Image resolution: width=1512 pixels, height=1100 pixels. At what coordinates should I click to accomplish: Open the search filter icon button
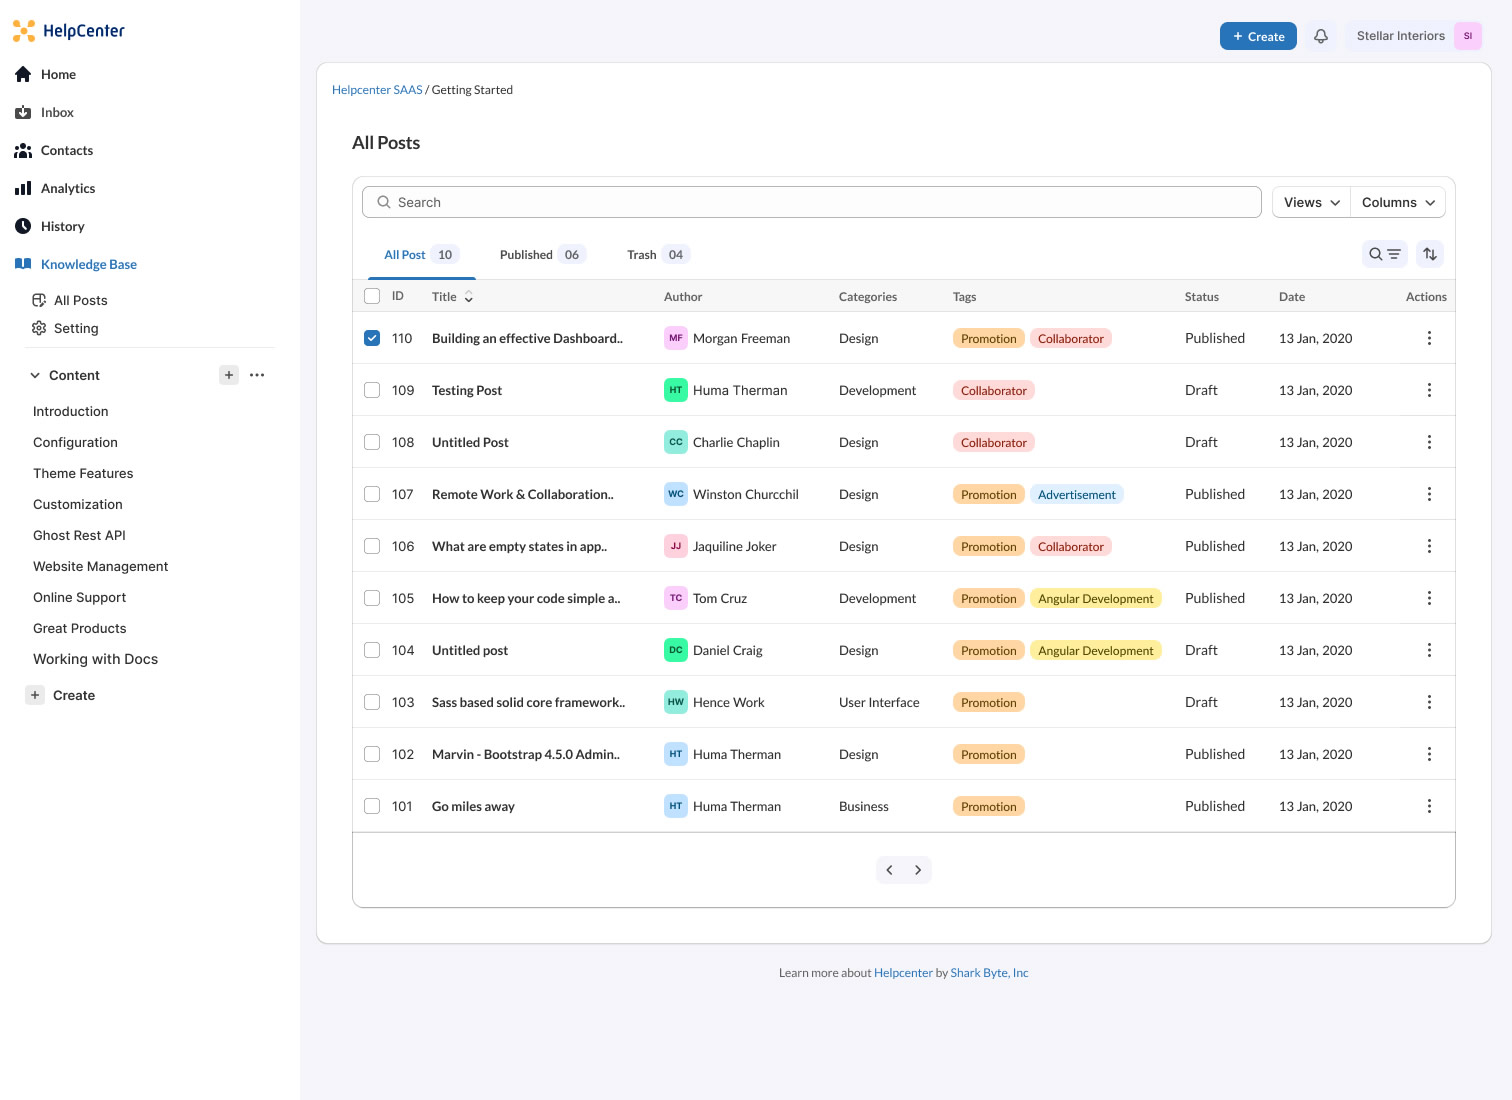point(1385,254)
